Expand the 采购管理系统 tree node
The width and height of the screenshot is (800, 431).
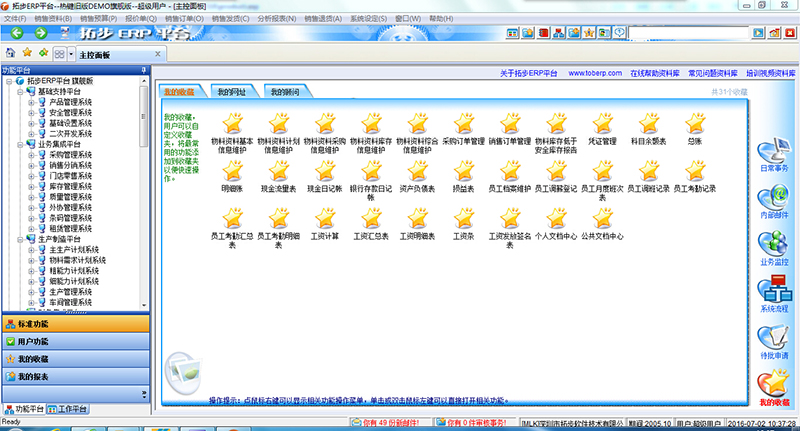pos(31,155)
